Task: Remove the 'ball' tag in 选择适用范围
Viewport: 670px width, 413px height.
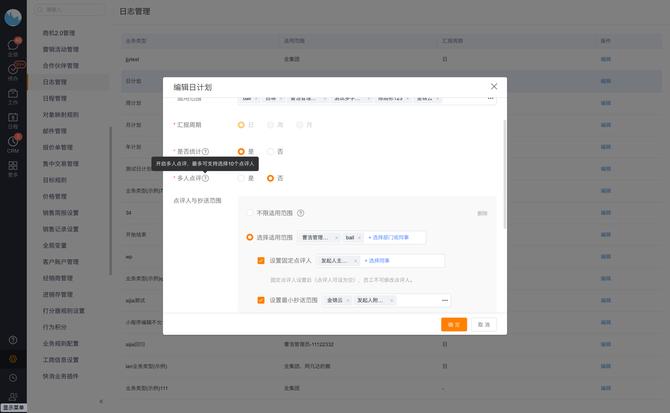Action: point(362,237)
